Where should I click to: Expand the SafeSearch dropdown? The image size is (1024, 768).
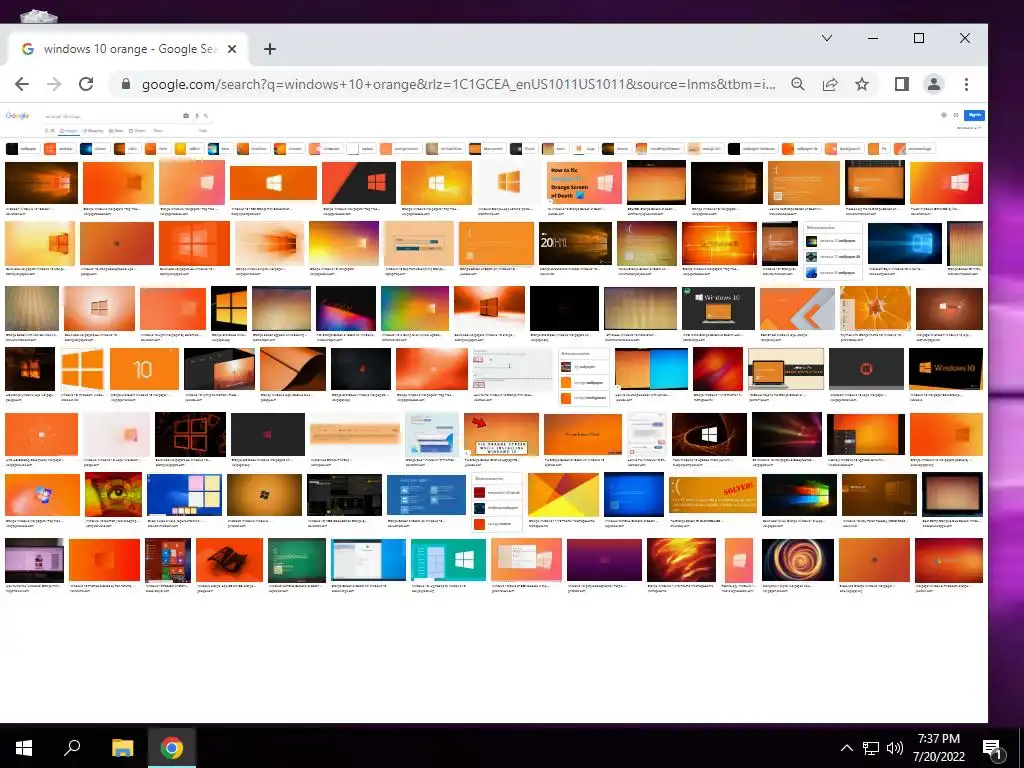[969, 128]
